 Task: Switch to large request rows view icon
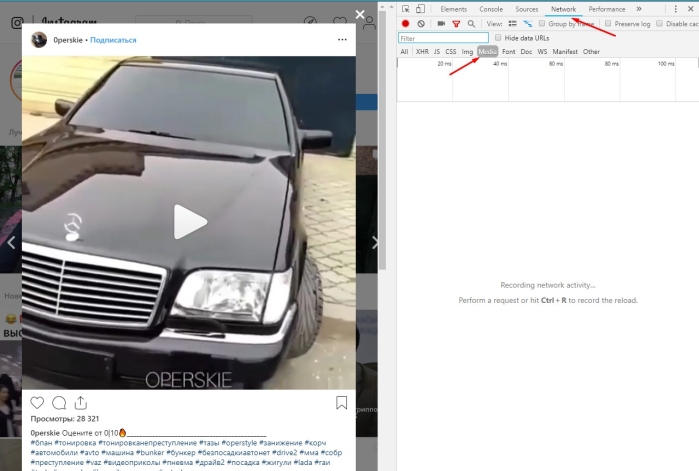[x=513, y=24]
